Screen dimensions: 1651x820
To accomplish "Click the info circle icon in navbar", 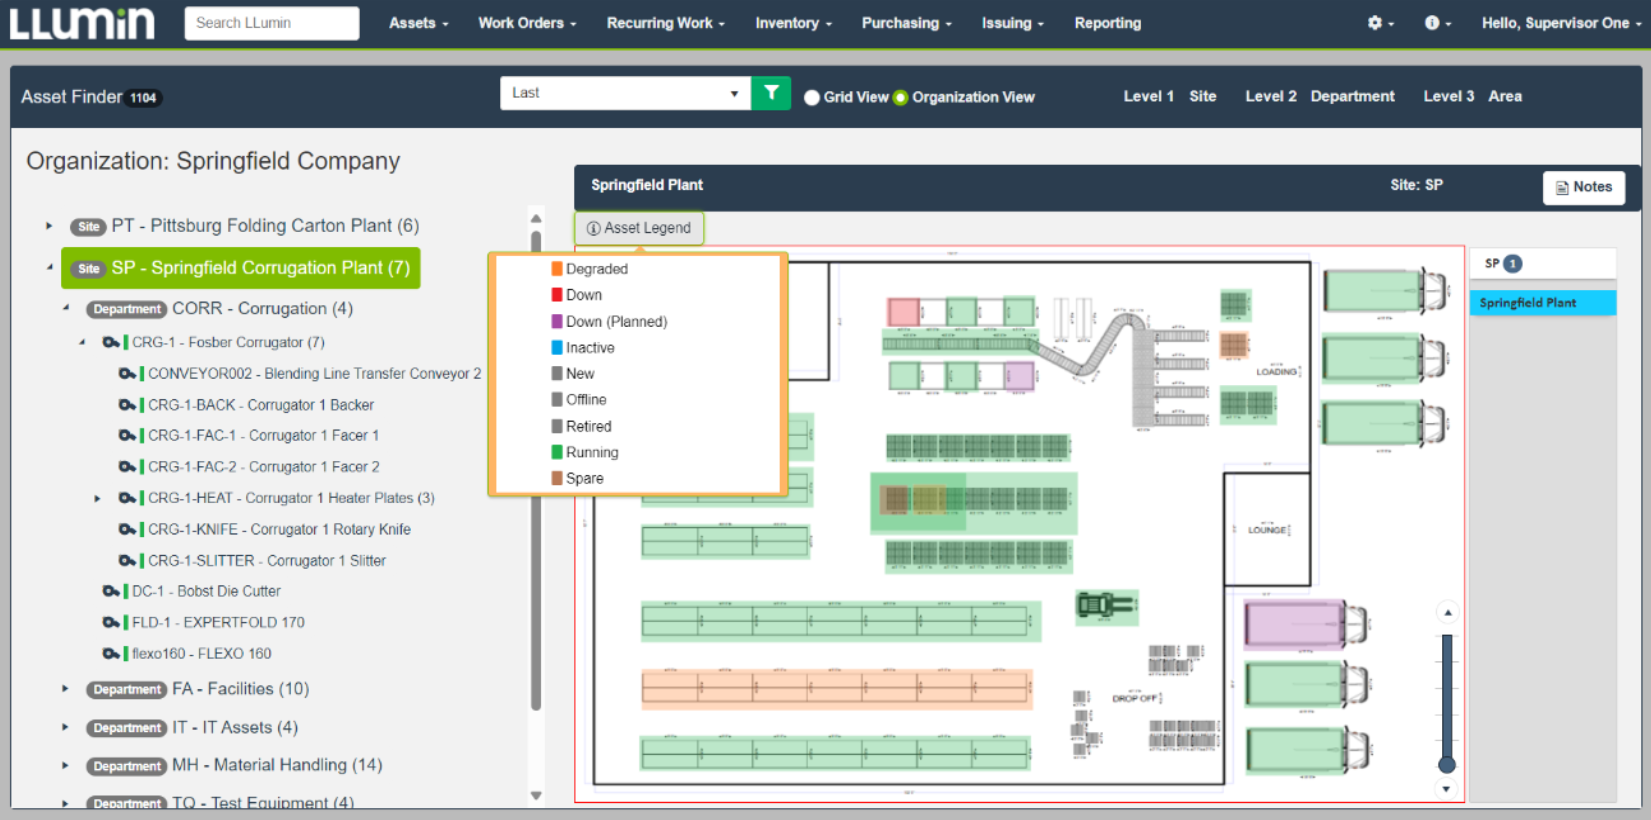I will (1432, 23).
